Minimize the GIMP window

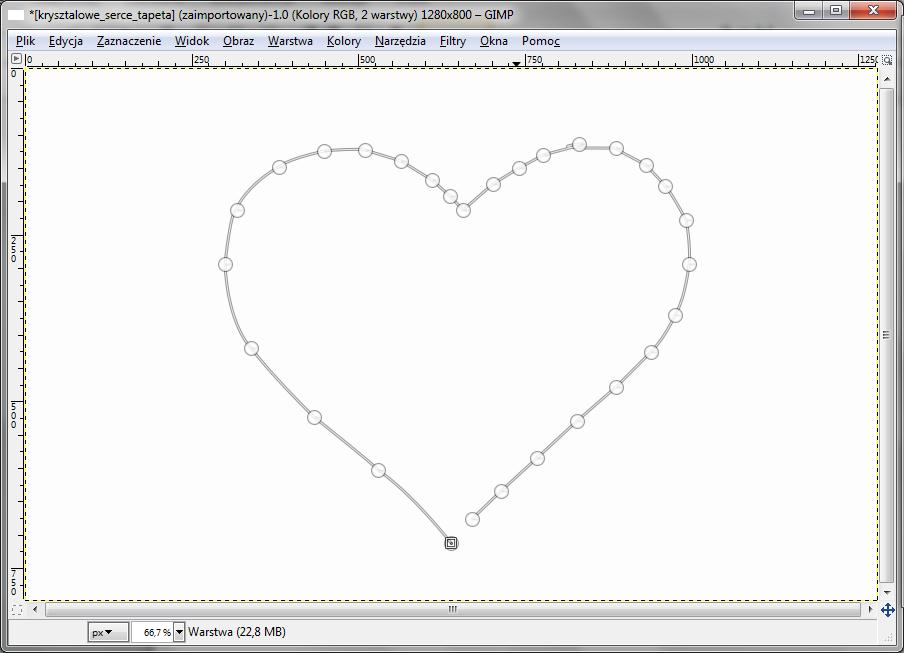pyautogui.click(x=809, y=10)
